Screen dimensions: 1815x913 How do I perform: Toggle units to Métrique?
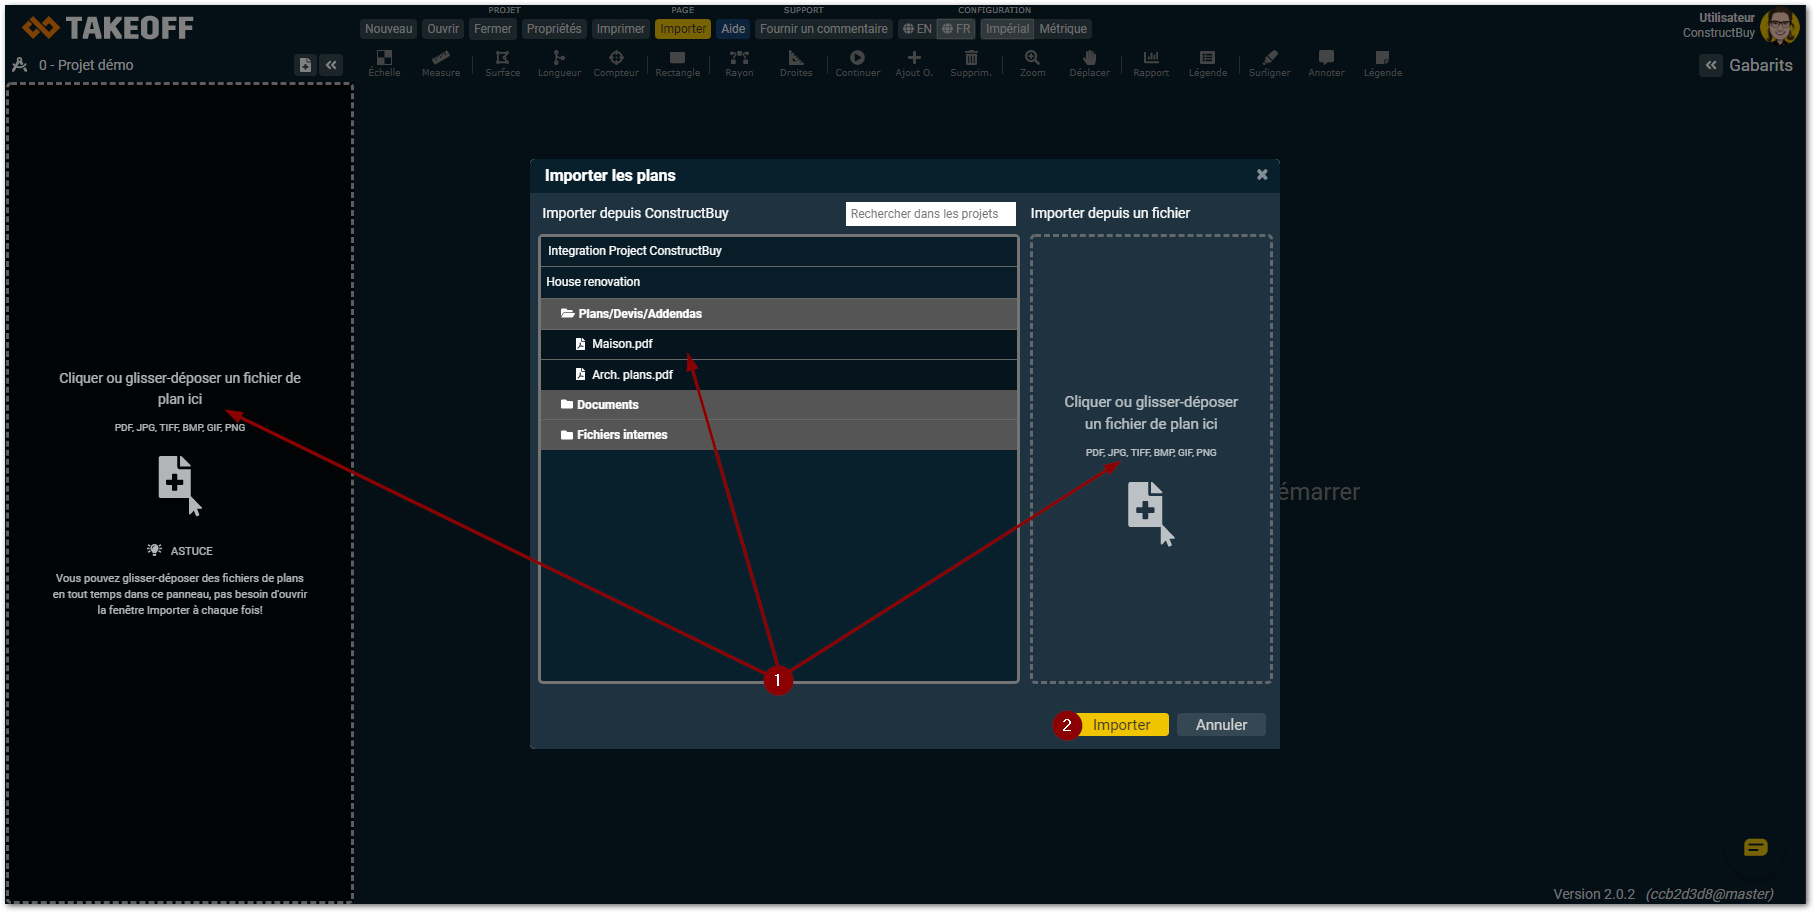[1062, 29]
